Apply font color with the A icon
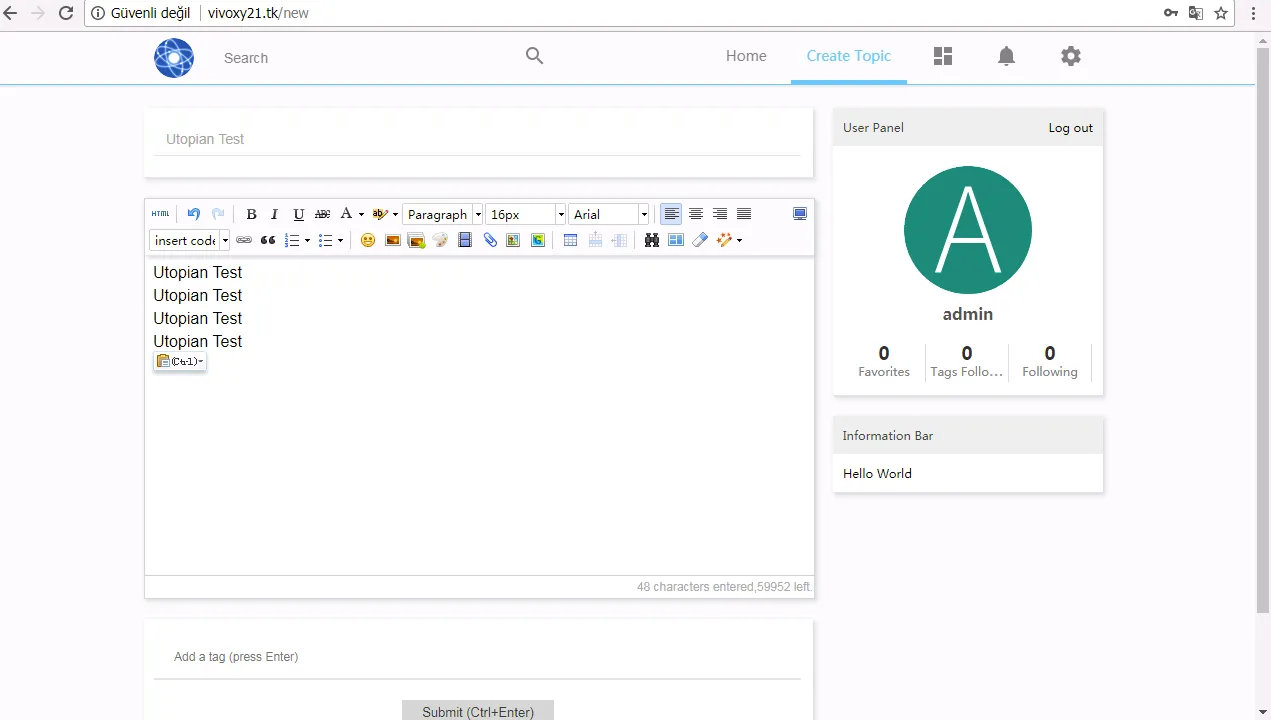Viewport: 1271px width, 720px height. click(x=346, y=214)
